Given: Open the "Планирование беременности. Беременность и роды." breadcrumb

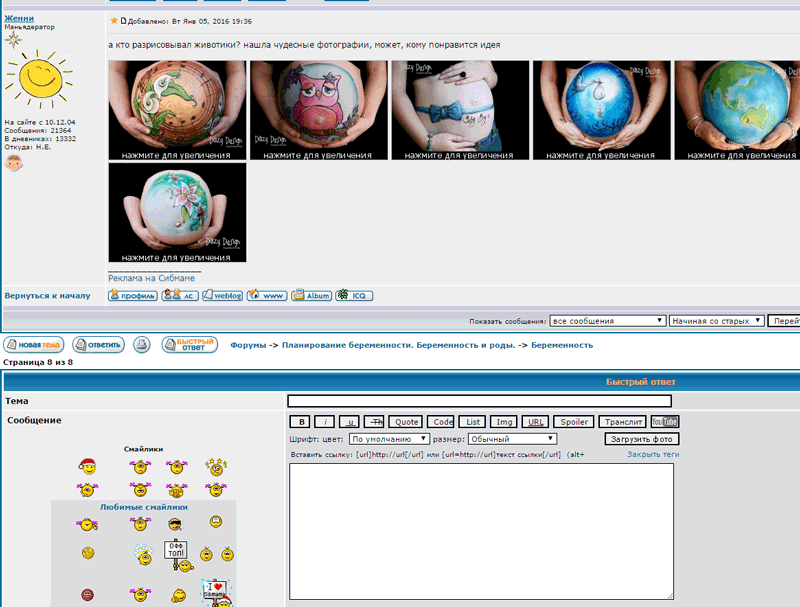Looking at the screenshot, I should [398, 345].
